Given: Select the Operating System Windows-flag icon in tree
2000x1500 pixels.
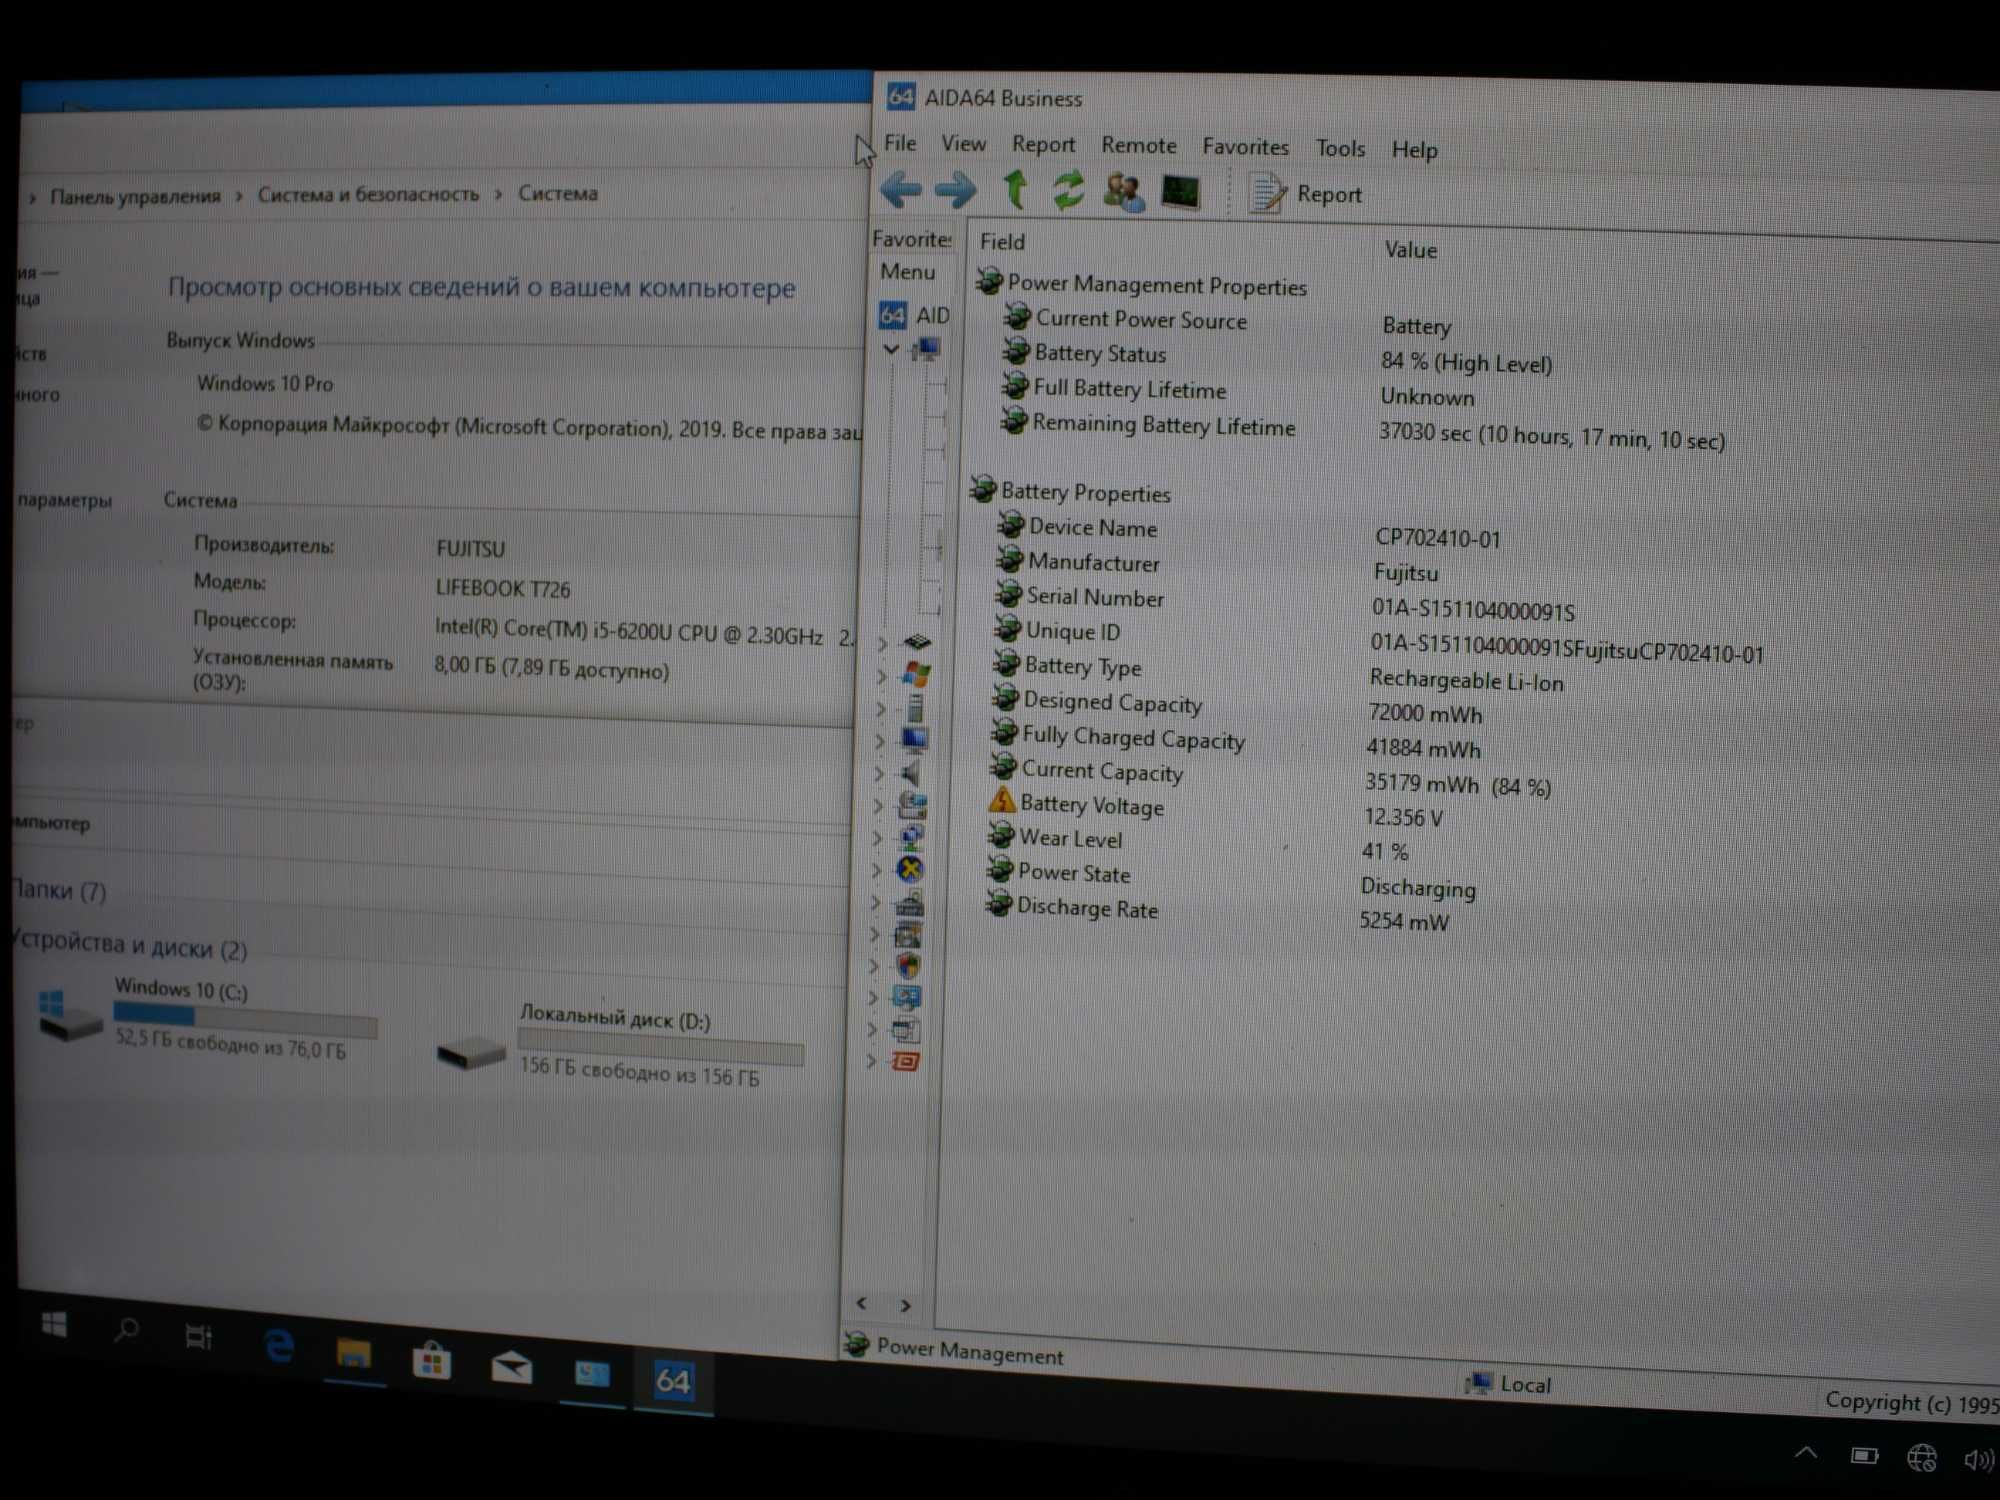Looking at the screenshot, I should [x=916, y=675].
